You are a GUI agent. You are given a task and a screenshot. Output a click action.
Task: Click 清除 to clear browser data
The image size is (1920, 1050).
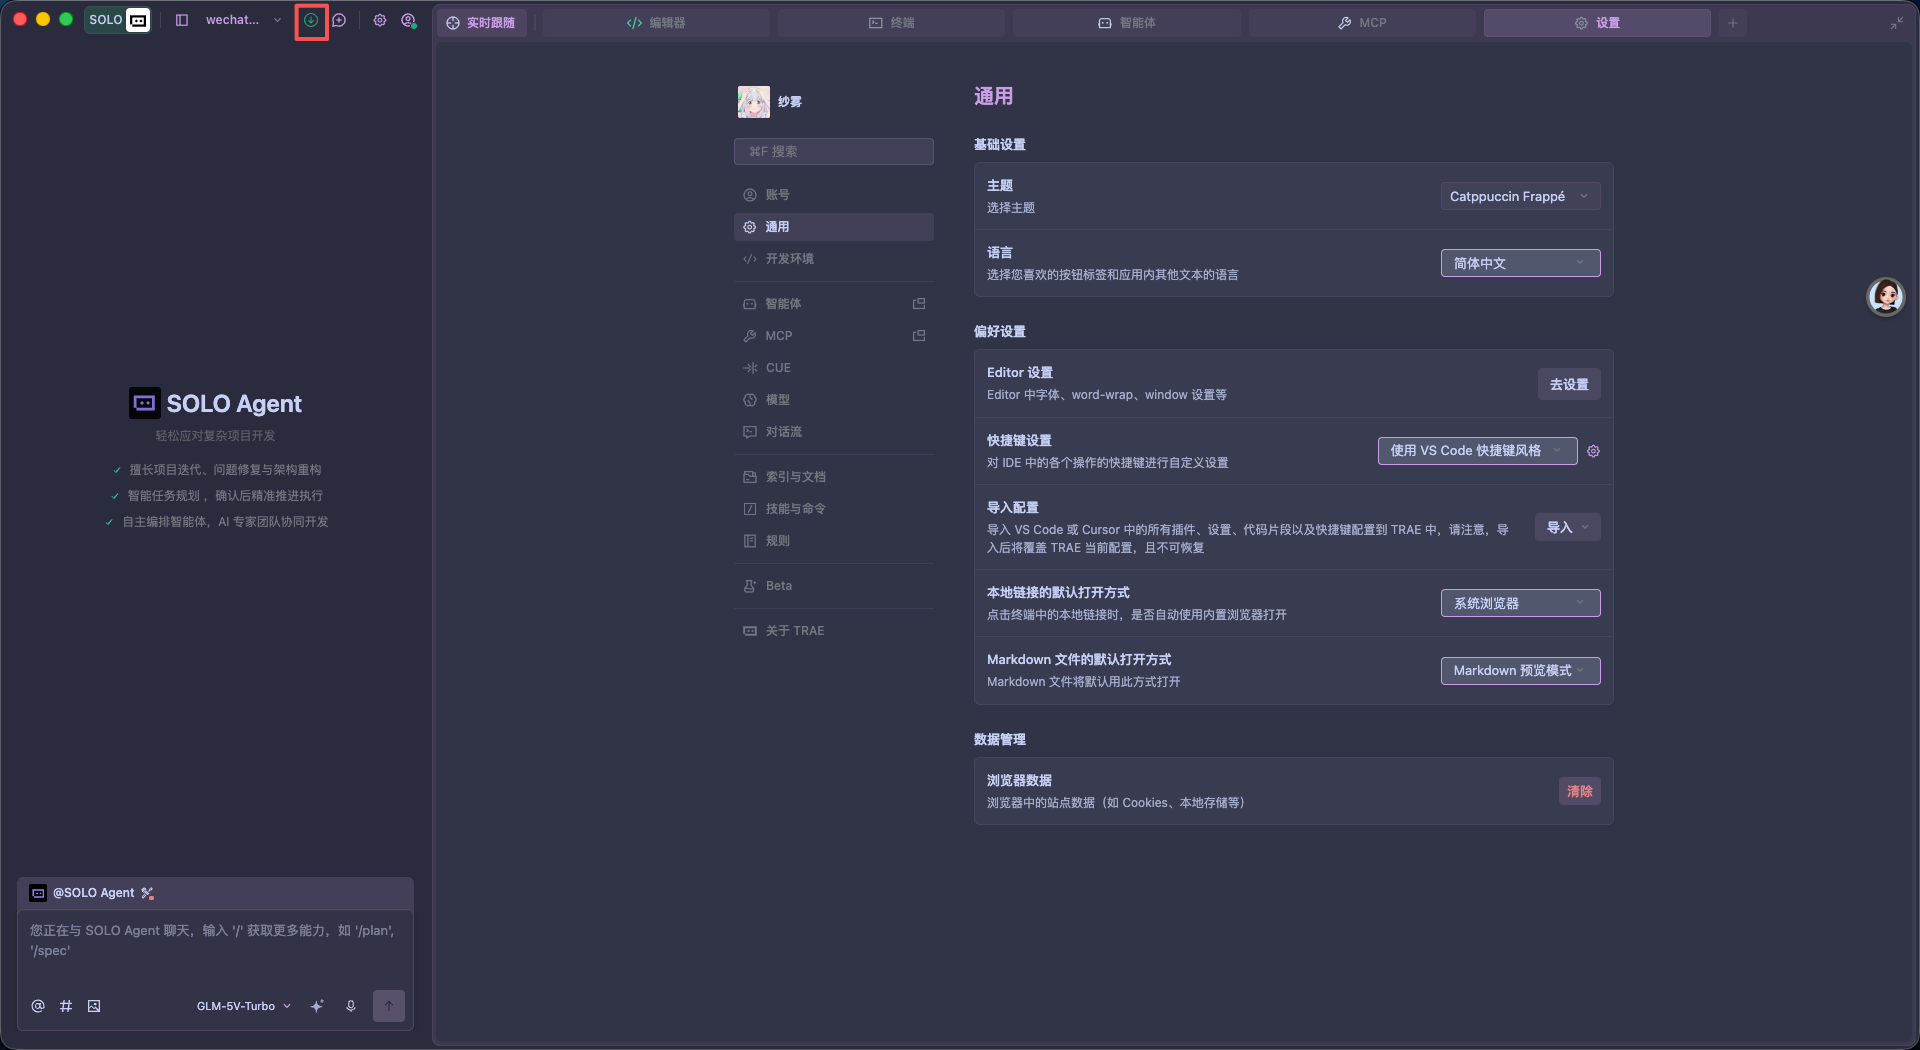[x=1579, y=791]
